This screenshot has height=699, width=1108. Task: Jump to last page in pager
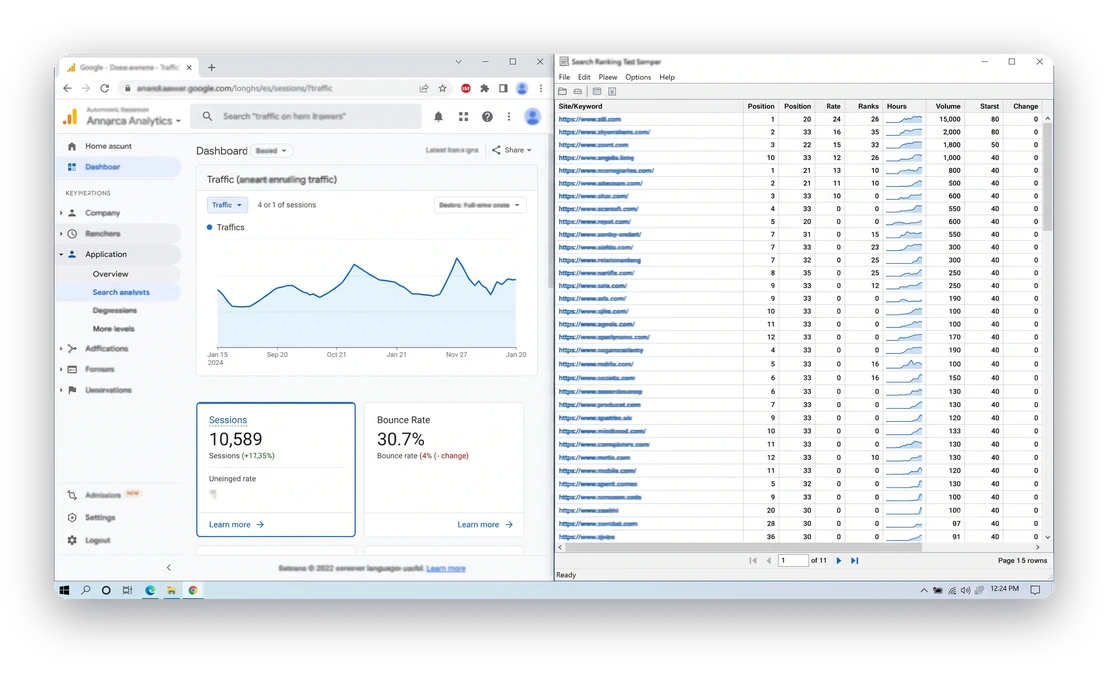point(854,560)
